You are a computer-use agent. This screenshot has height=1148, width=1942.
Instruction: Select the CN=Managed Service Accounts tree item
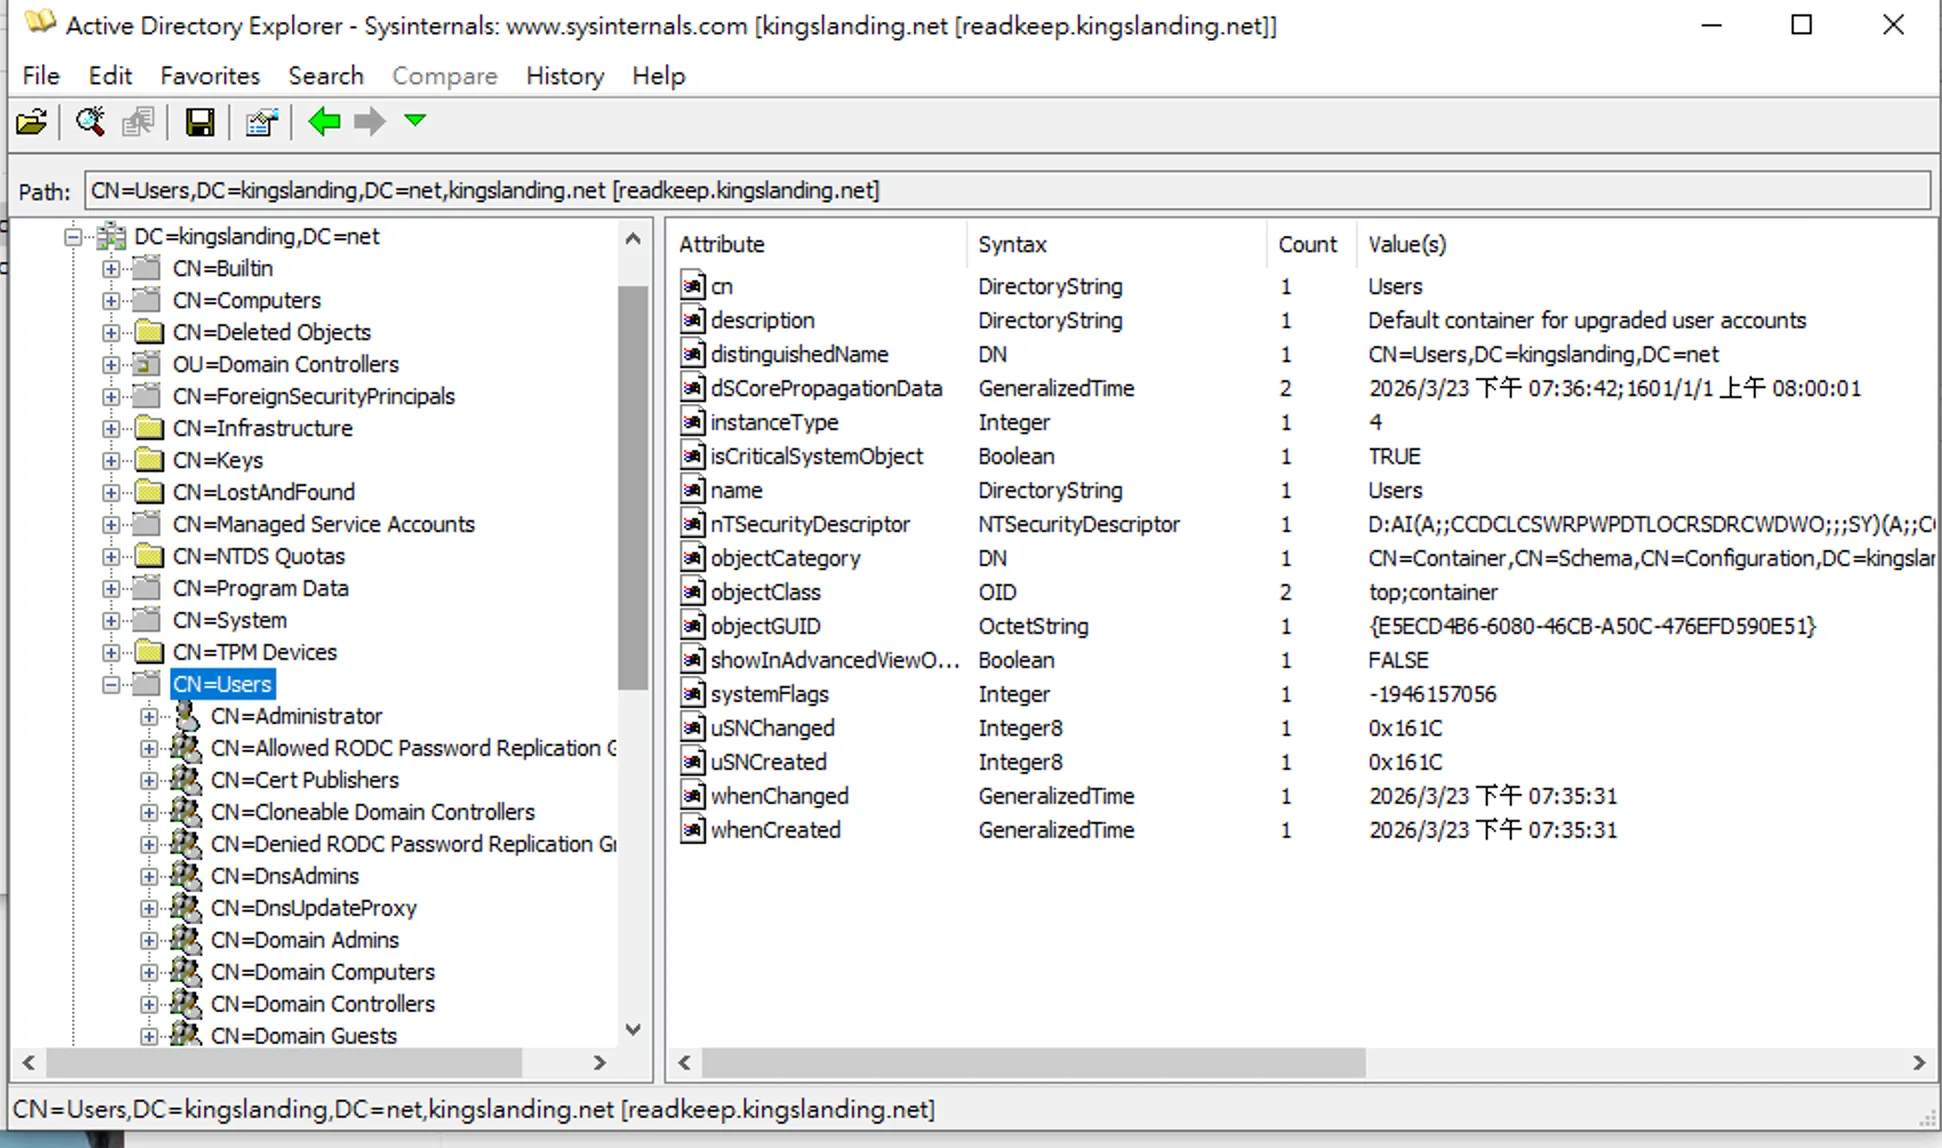pos(324,524)
